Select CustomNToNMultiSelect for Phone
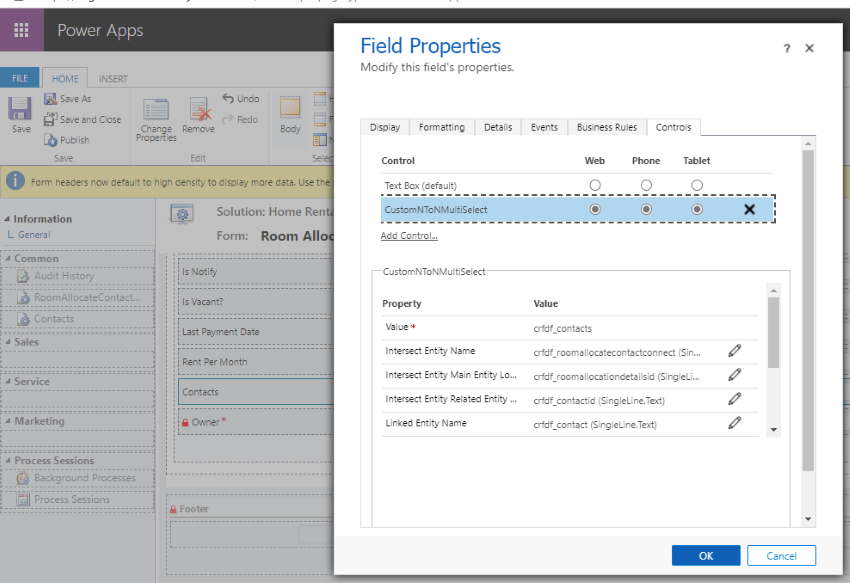 coord(646,209)
